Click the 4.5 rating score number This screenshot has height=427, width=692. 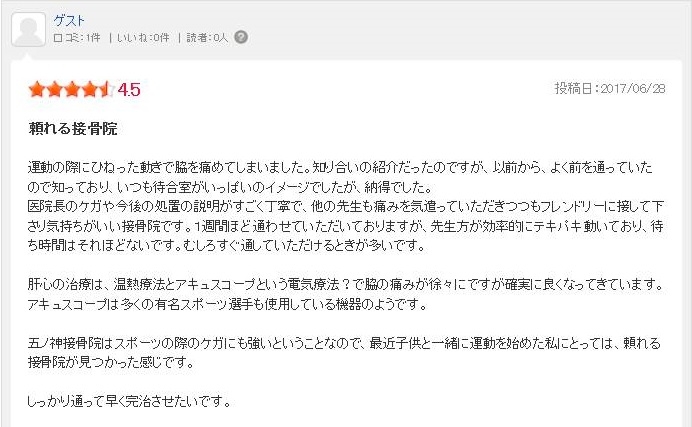[129, 90]
